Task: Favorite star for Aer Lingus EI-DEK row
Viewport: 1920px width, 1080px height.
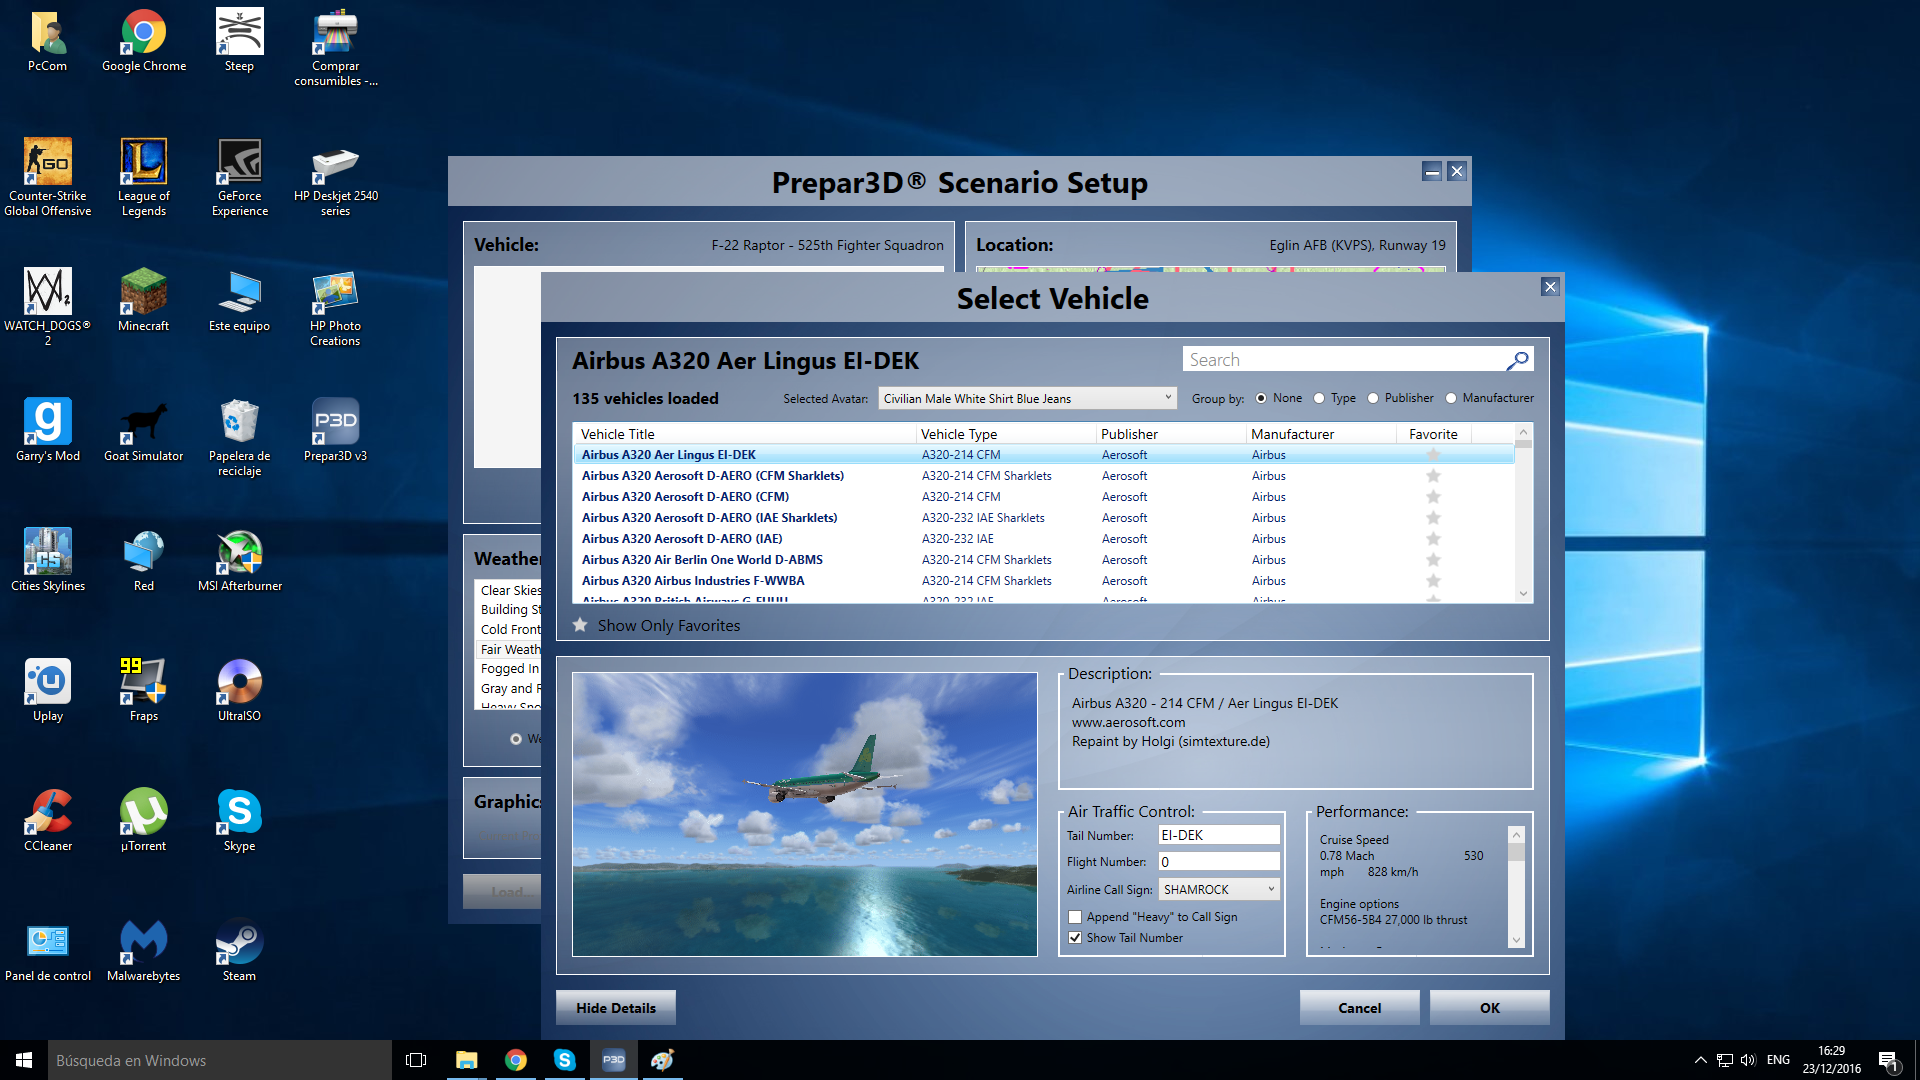Action: coord(1433,455)
